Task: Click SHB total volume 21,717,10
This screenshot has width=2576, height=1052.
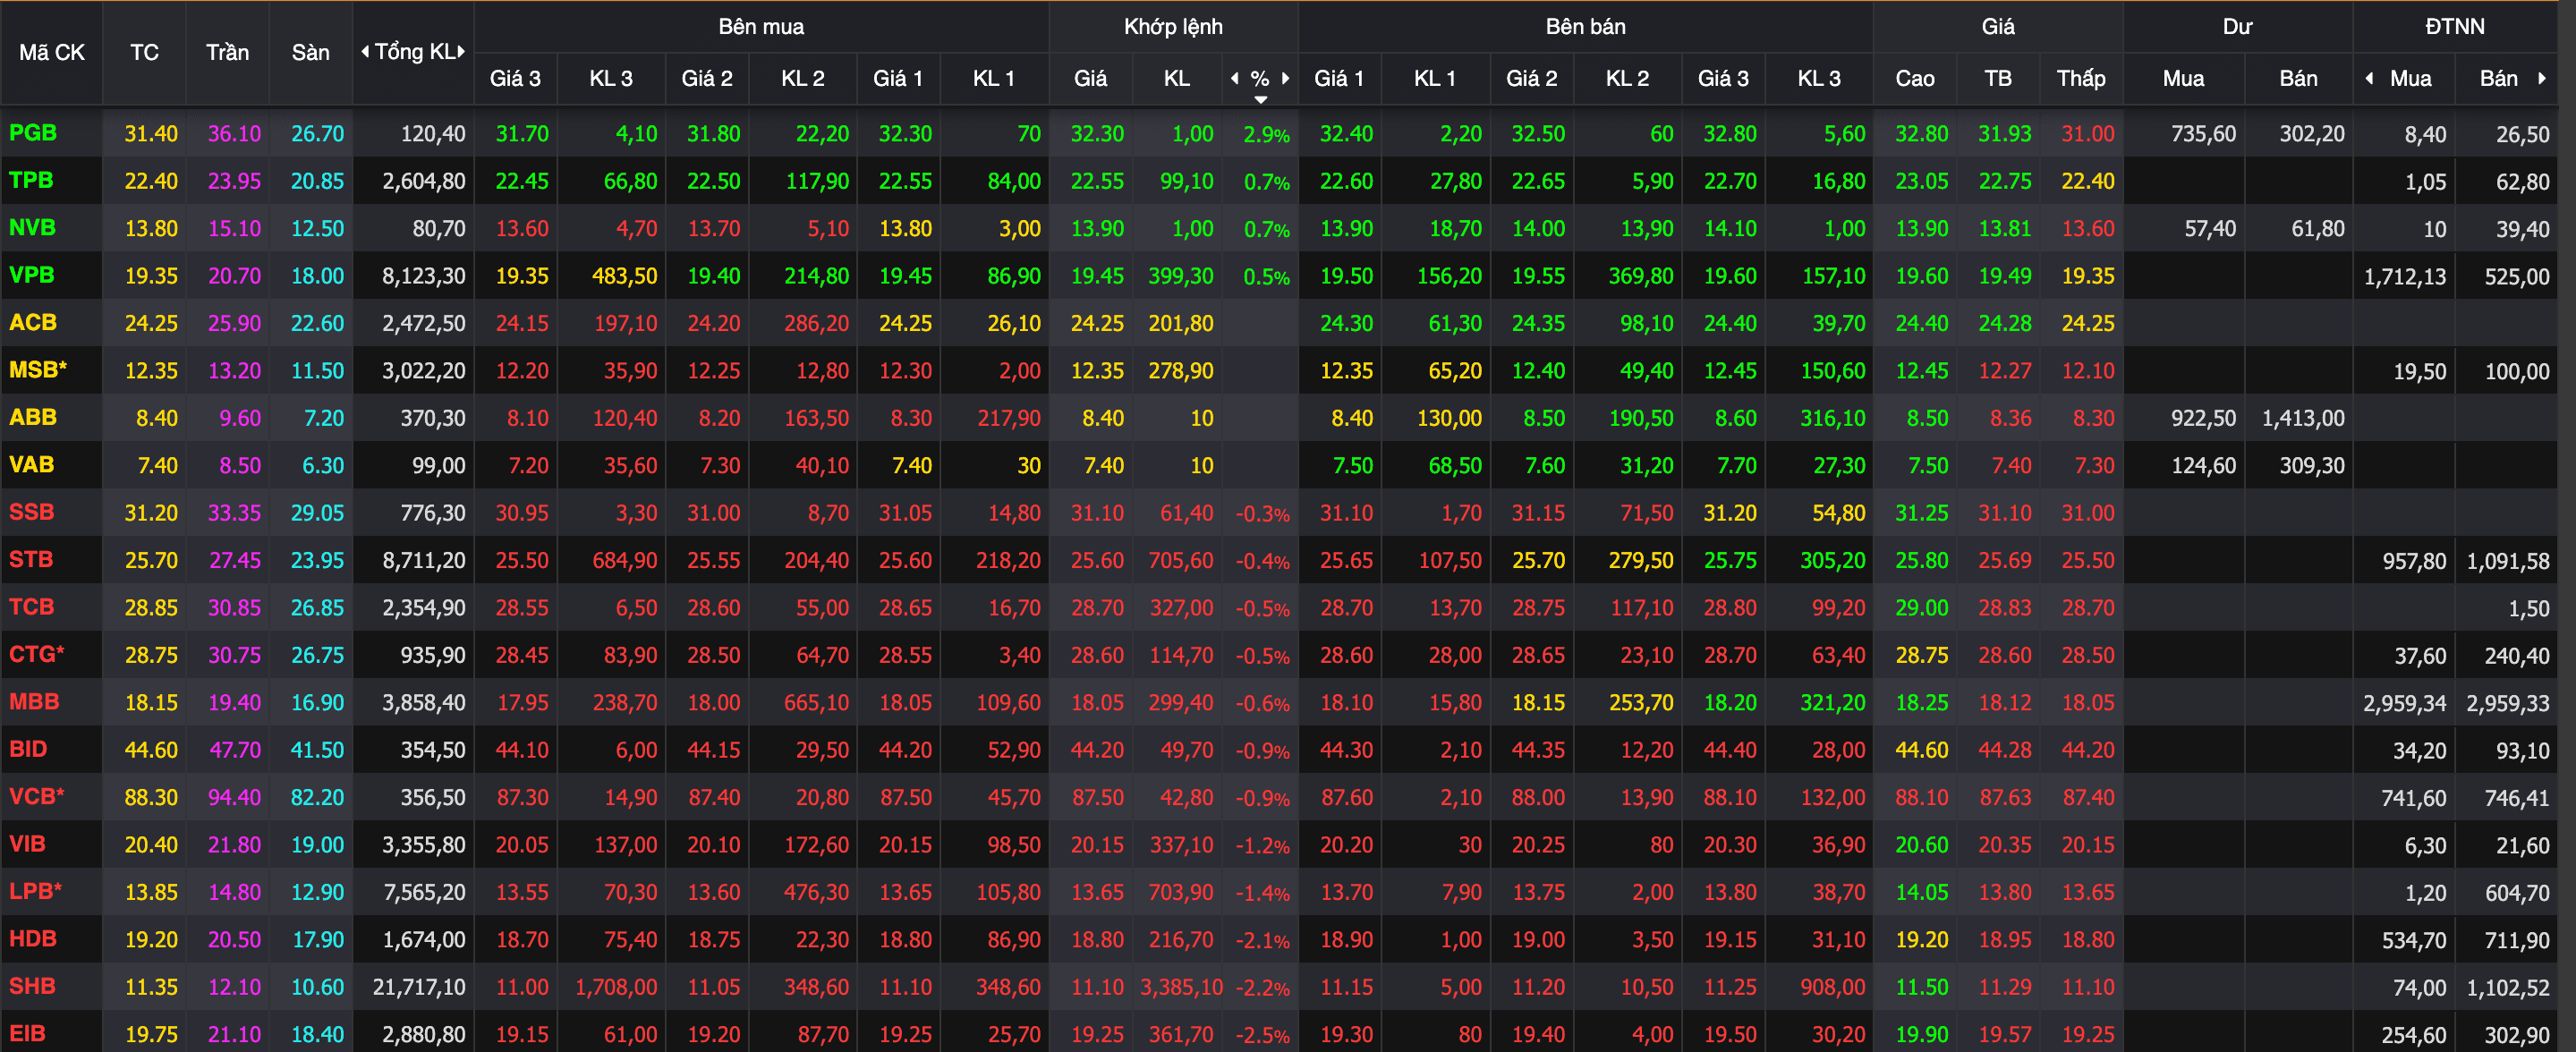Action: click(x=419, y=987)
